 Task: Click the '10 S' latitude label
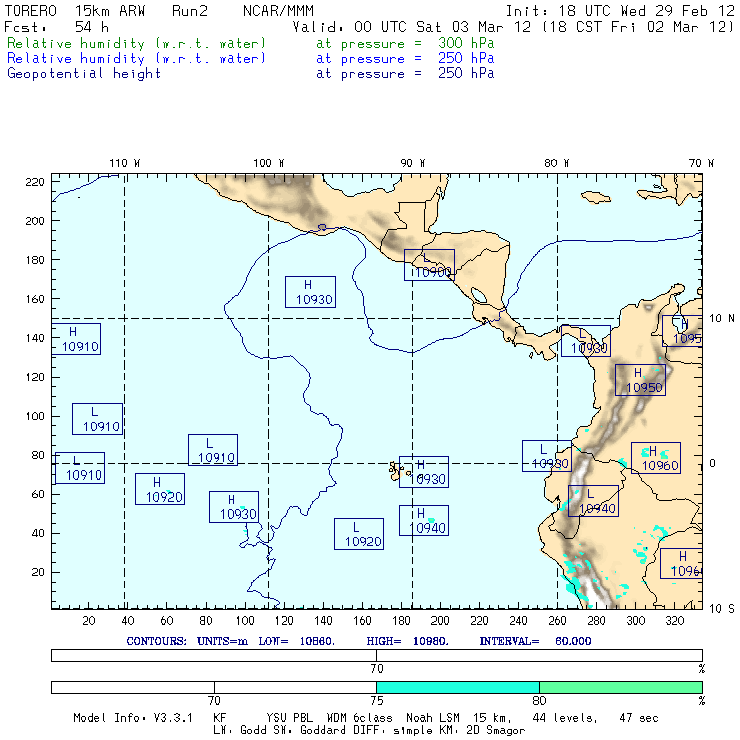[722, 609]
